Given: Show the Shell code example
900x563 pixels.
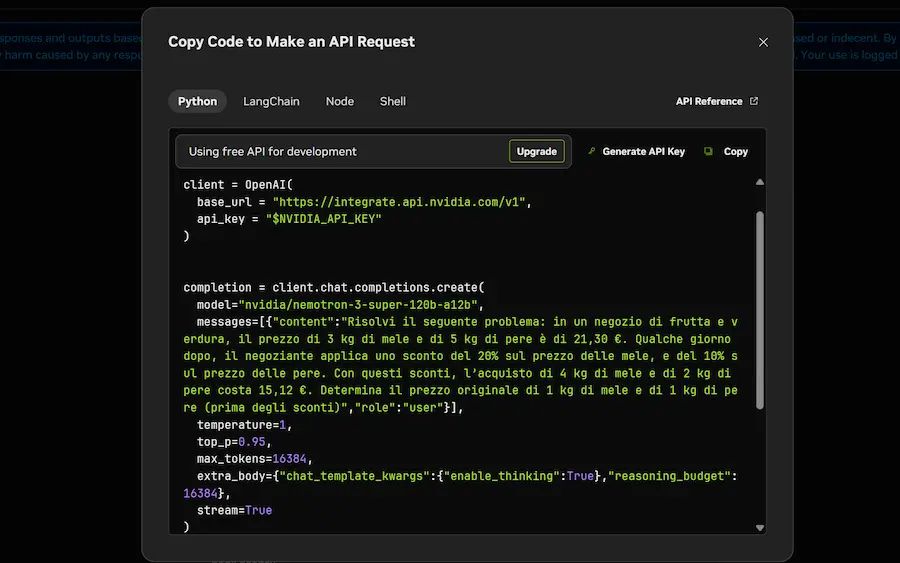Looking at the screenshot, I should pyautogui.click(x=392, y=101).
